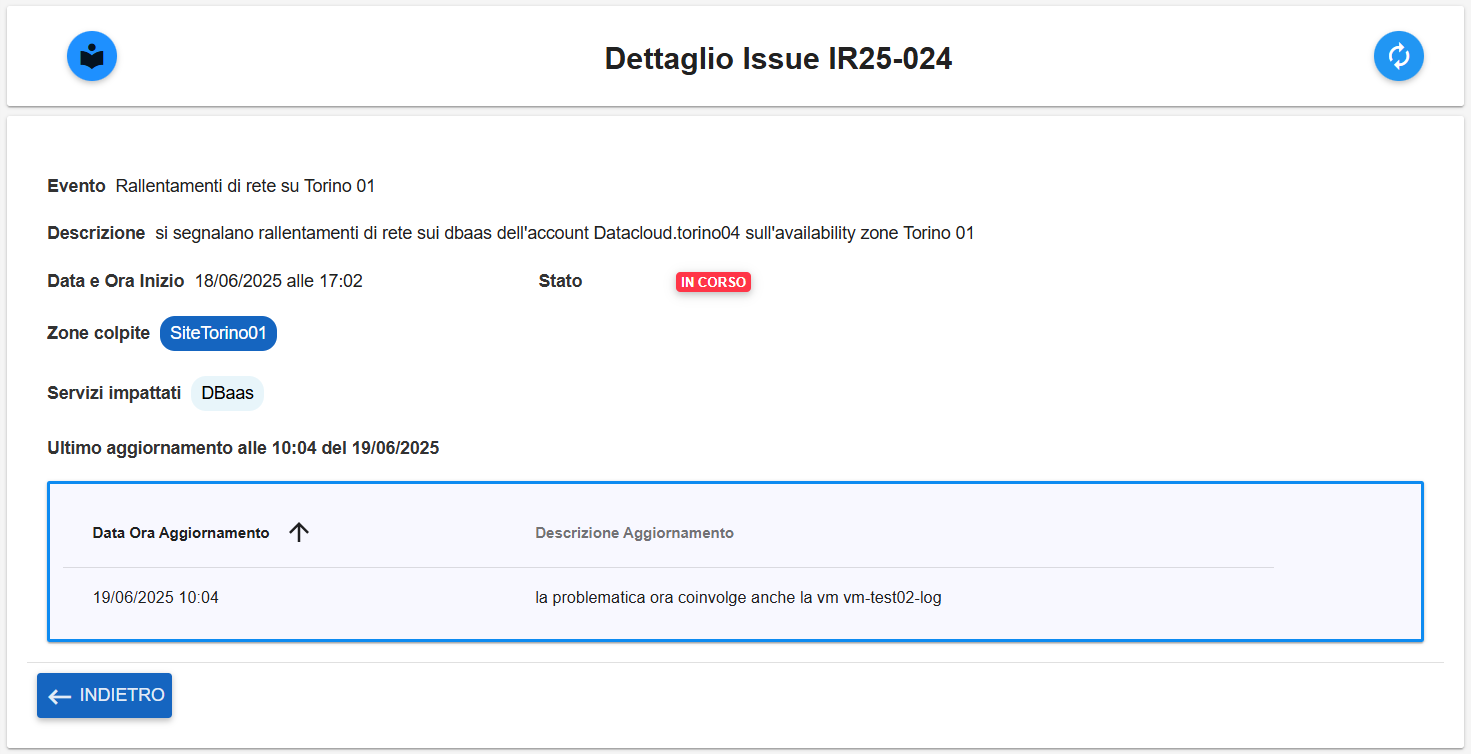Click event text Rallentamenti di rete su Torino 01
The width and height of the screenshot is (1471, 754).
tap(245, 186)
